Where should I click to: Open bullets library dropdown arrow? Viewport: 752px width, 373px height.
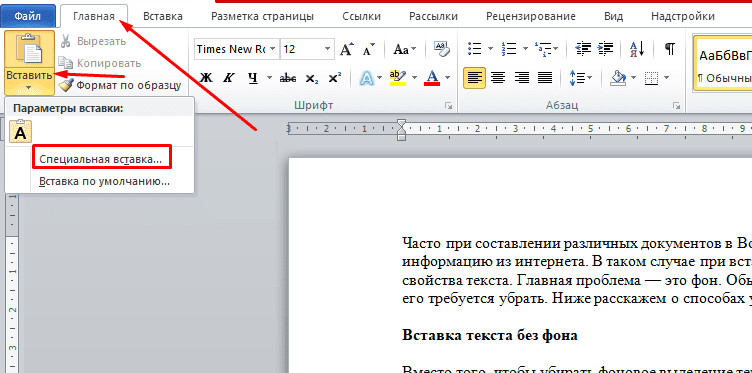[490, 49]
